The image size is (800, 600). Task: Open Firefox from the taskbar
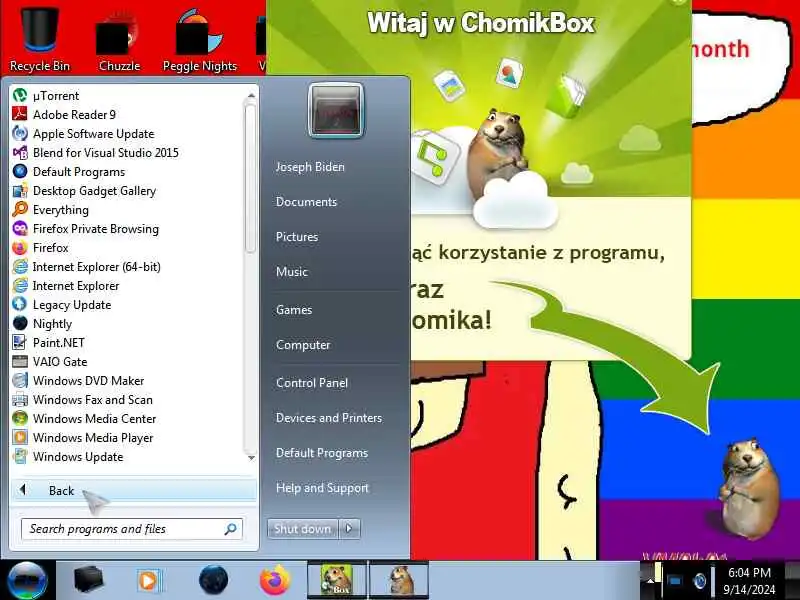274,580
